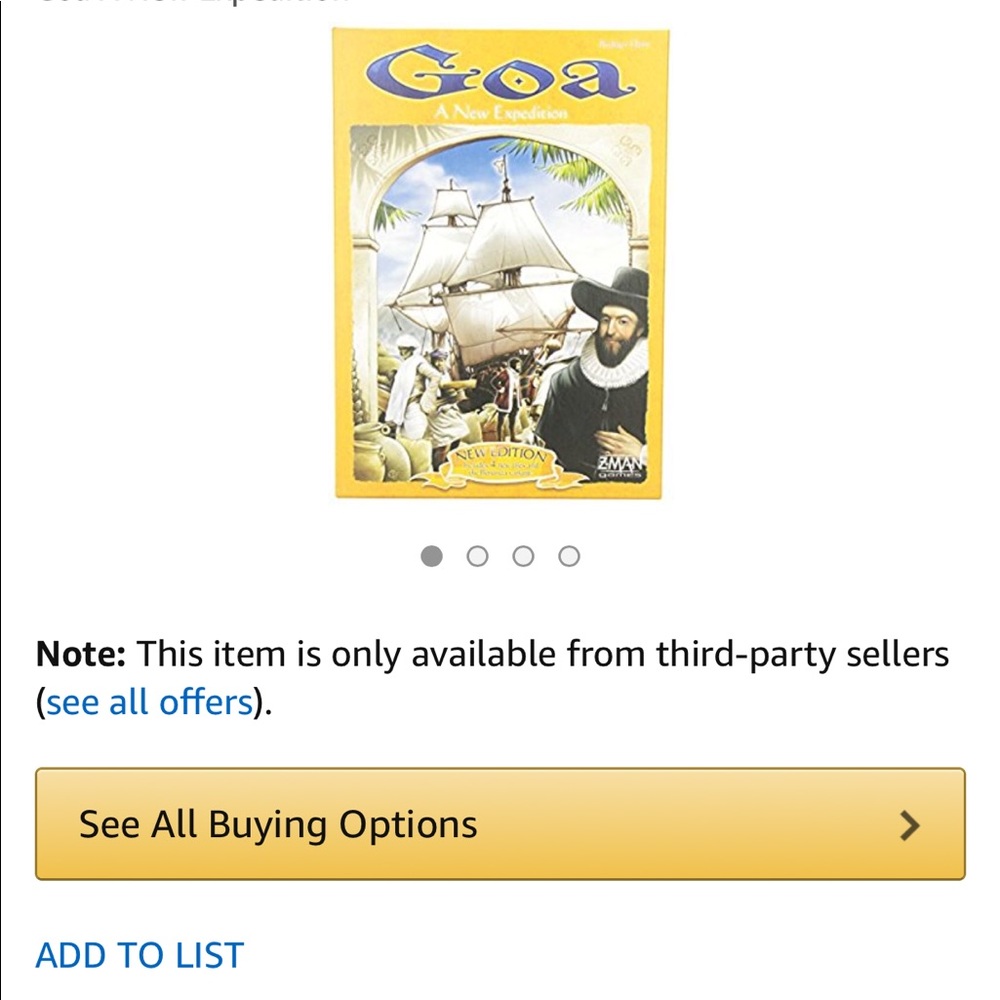Advance images by tapping an unfilled gray dot
The height and width of the screenshot is (1000, 1000).
(477, 555)
